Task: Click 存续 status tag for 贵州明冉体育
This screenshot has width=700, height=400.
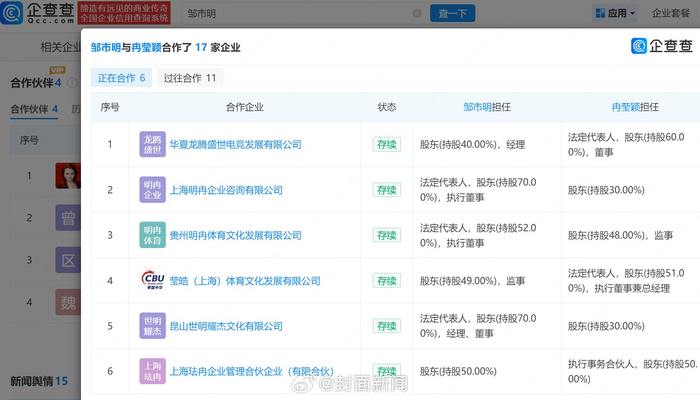Action: point(387,235)
